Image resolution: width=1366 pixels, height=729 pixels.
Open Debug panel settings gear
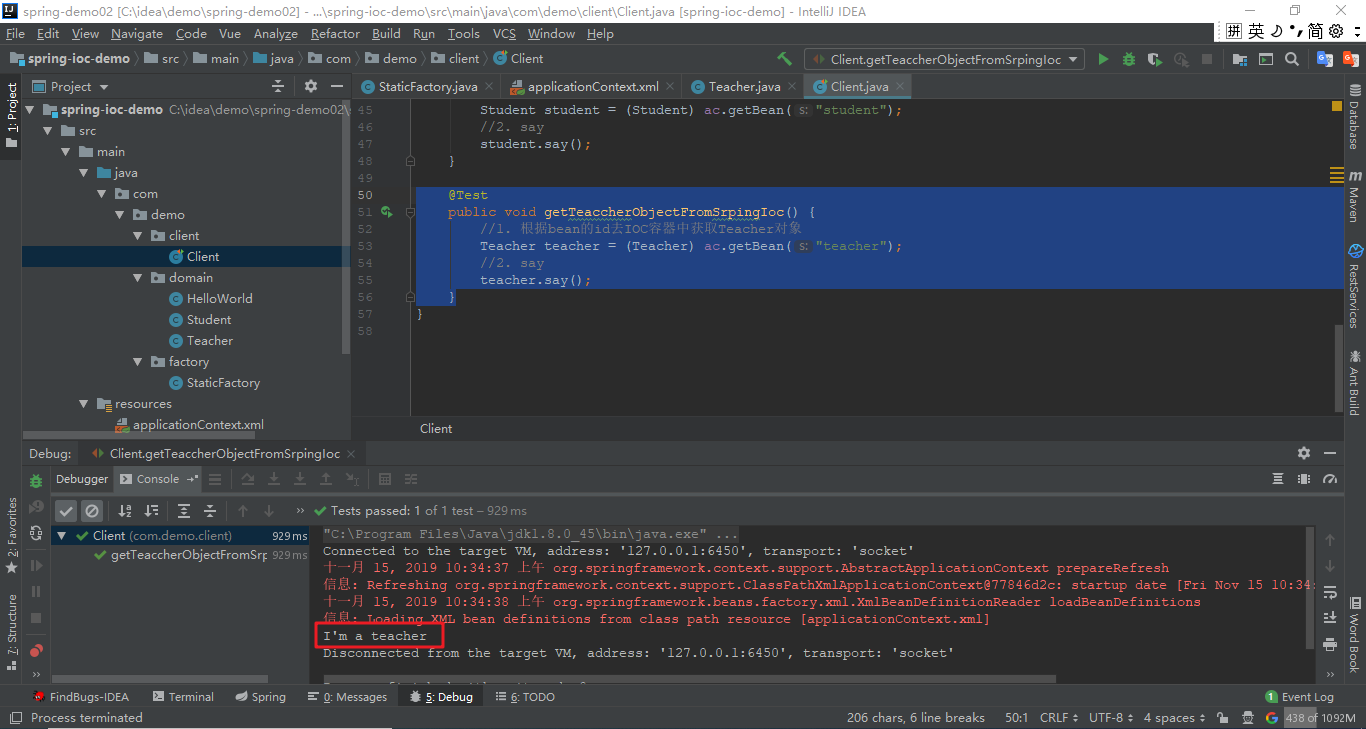1303,453
